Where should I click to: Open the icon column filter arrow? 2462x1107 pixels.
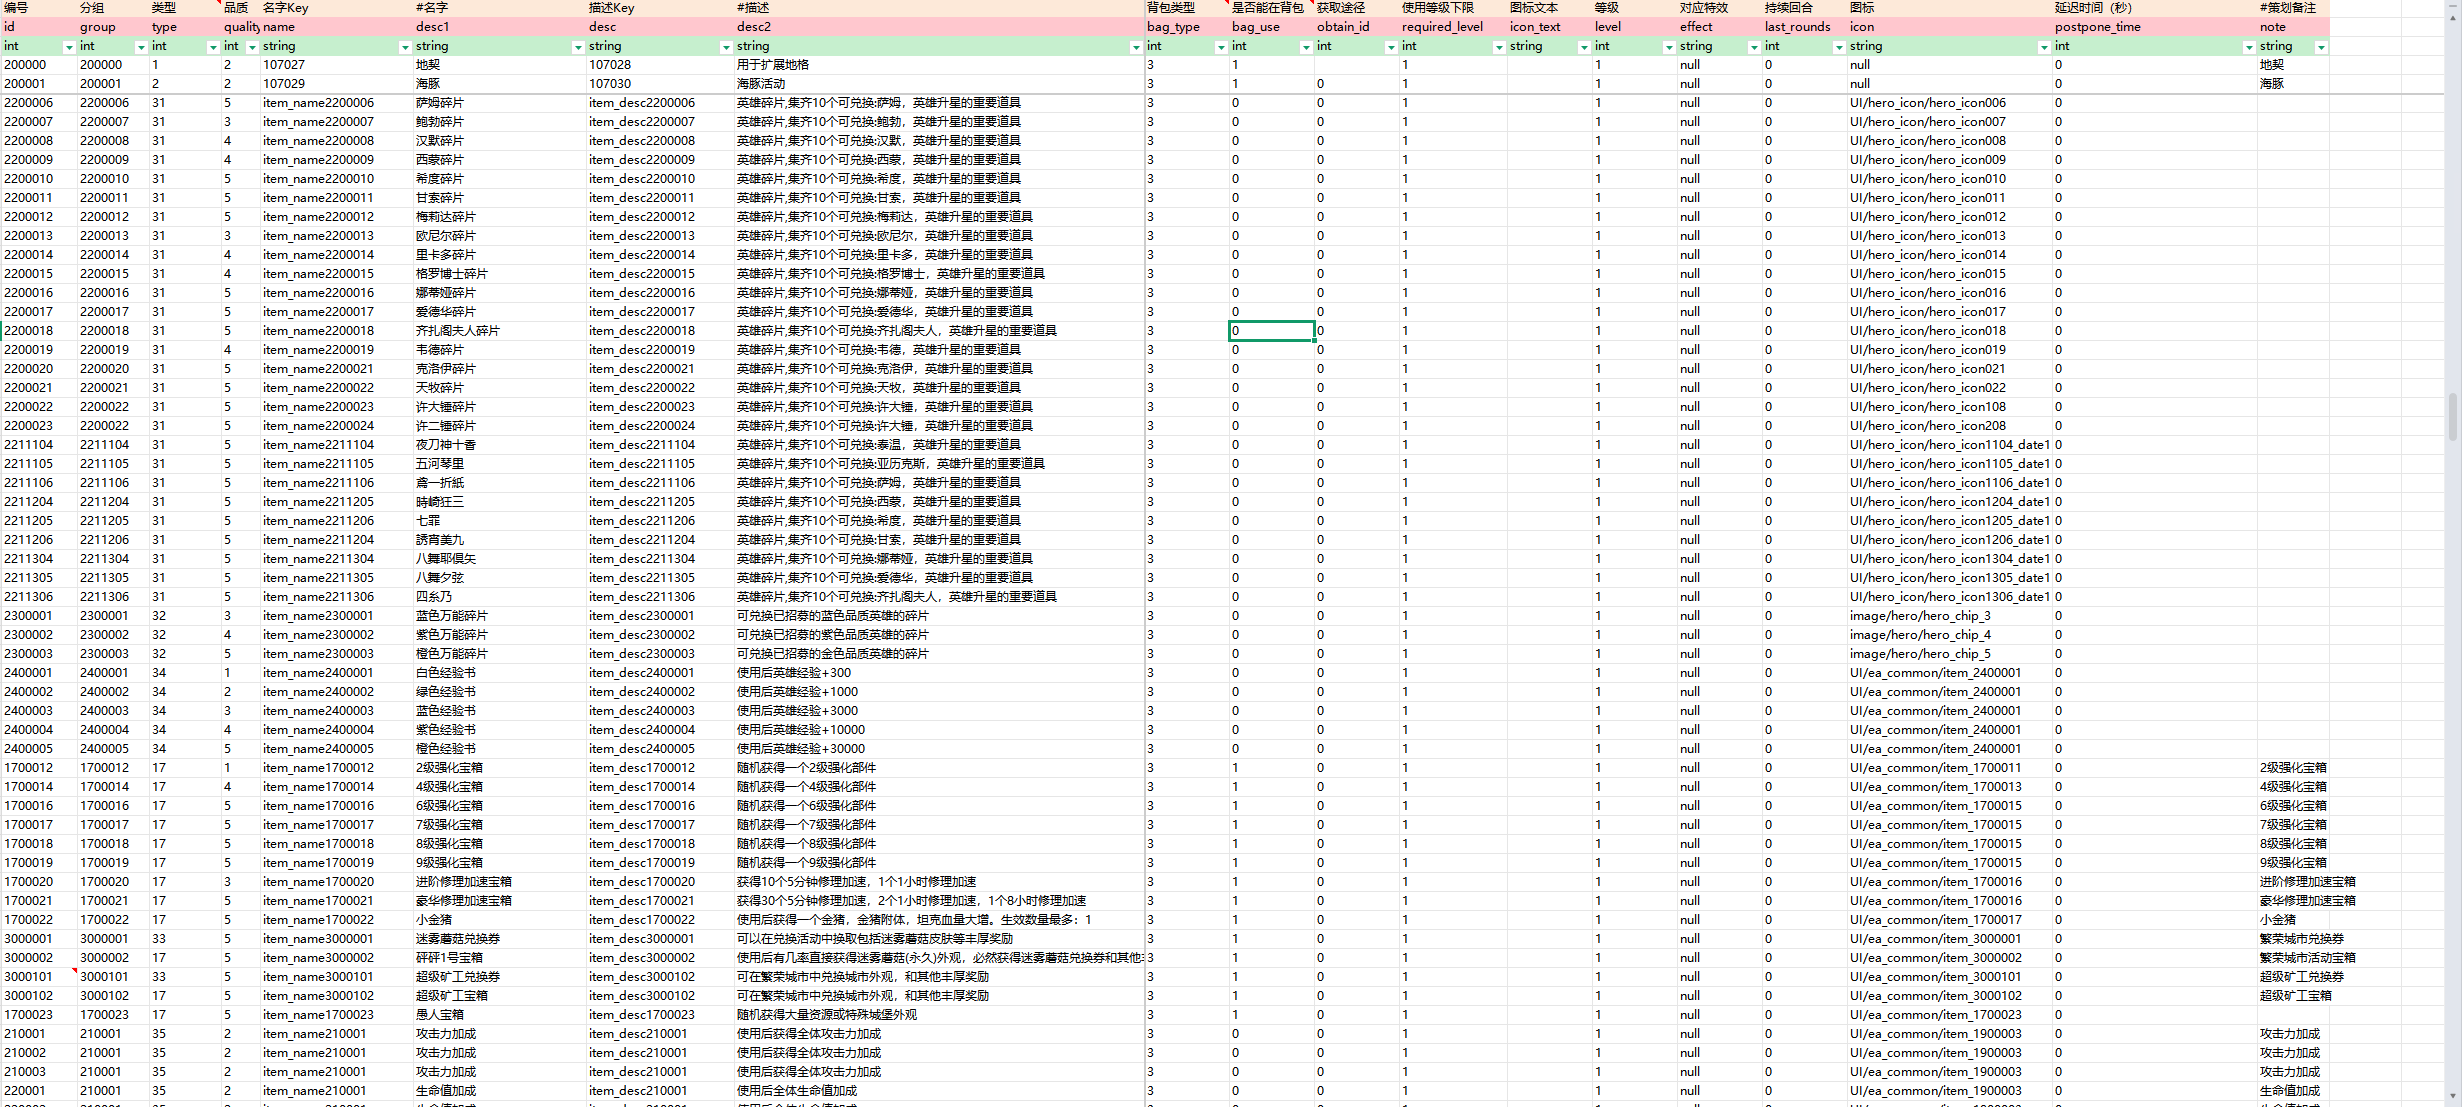coord(2043,47)
